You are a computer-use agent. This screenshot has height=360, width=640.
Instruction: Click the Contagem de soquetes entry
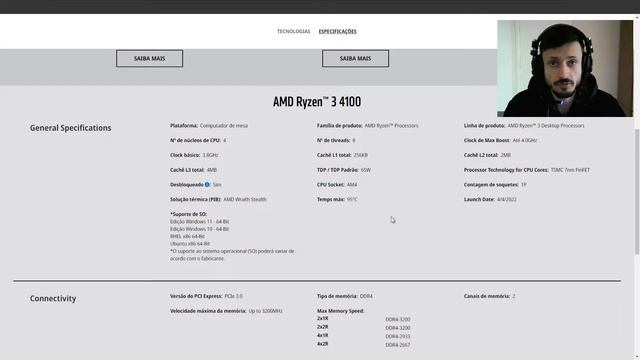point(495,184)
